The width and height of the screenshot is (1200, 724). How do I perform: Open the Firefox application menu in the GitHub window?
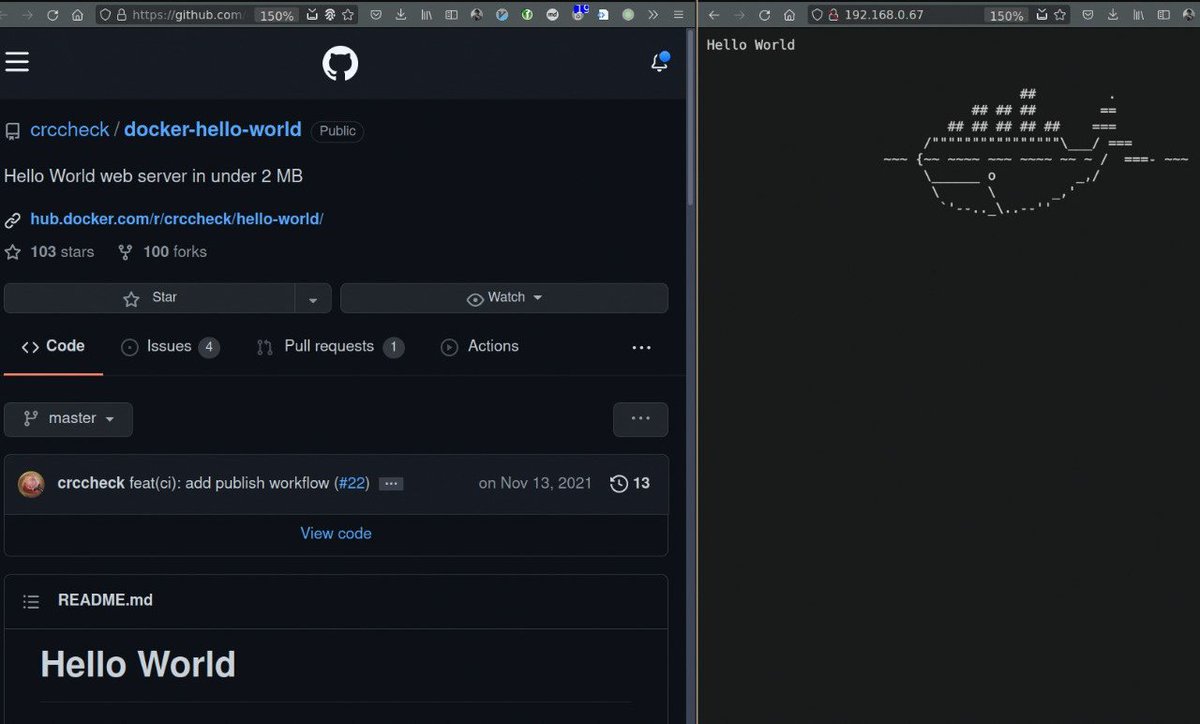[x=679, y=15]
